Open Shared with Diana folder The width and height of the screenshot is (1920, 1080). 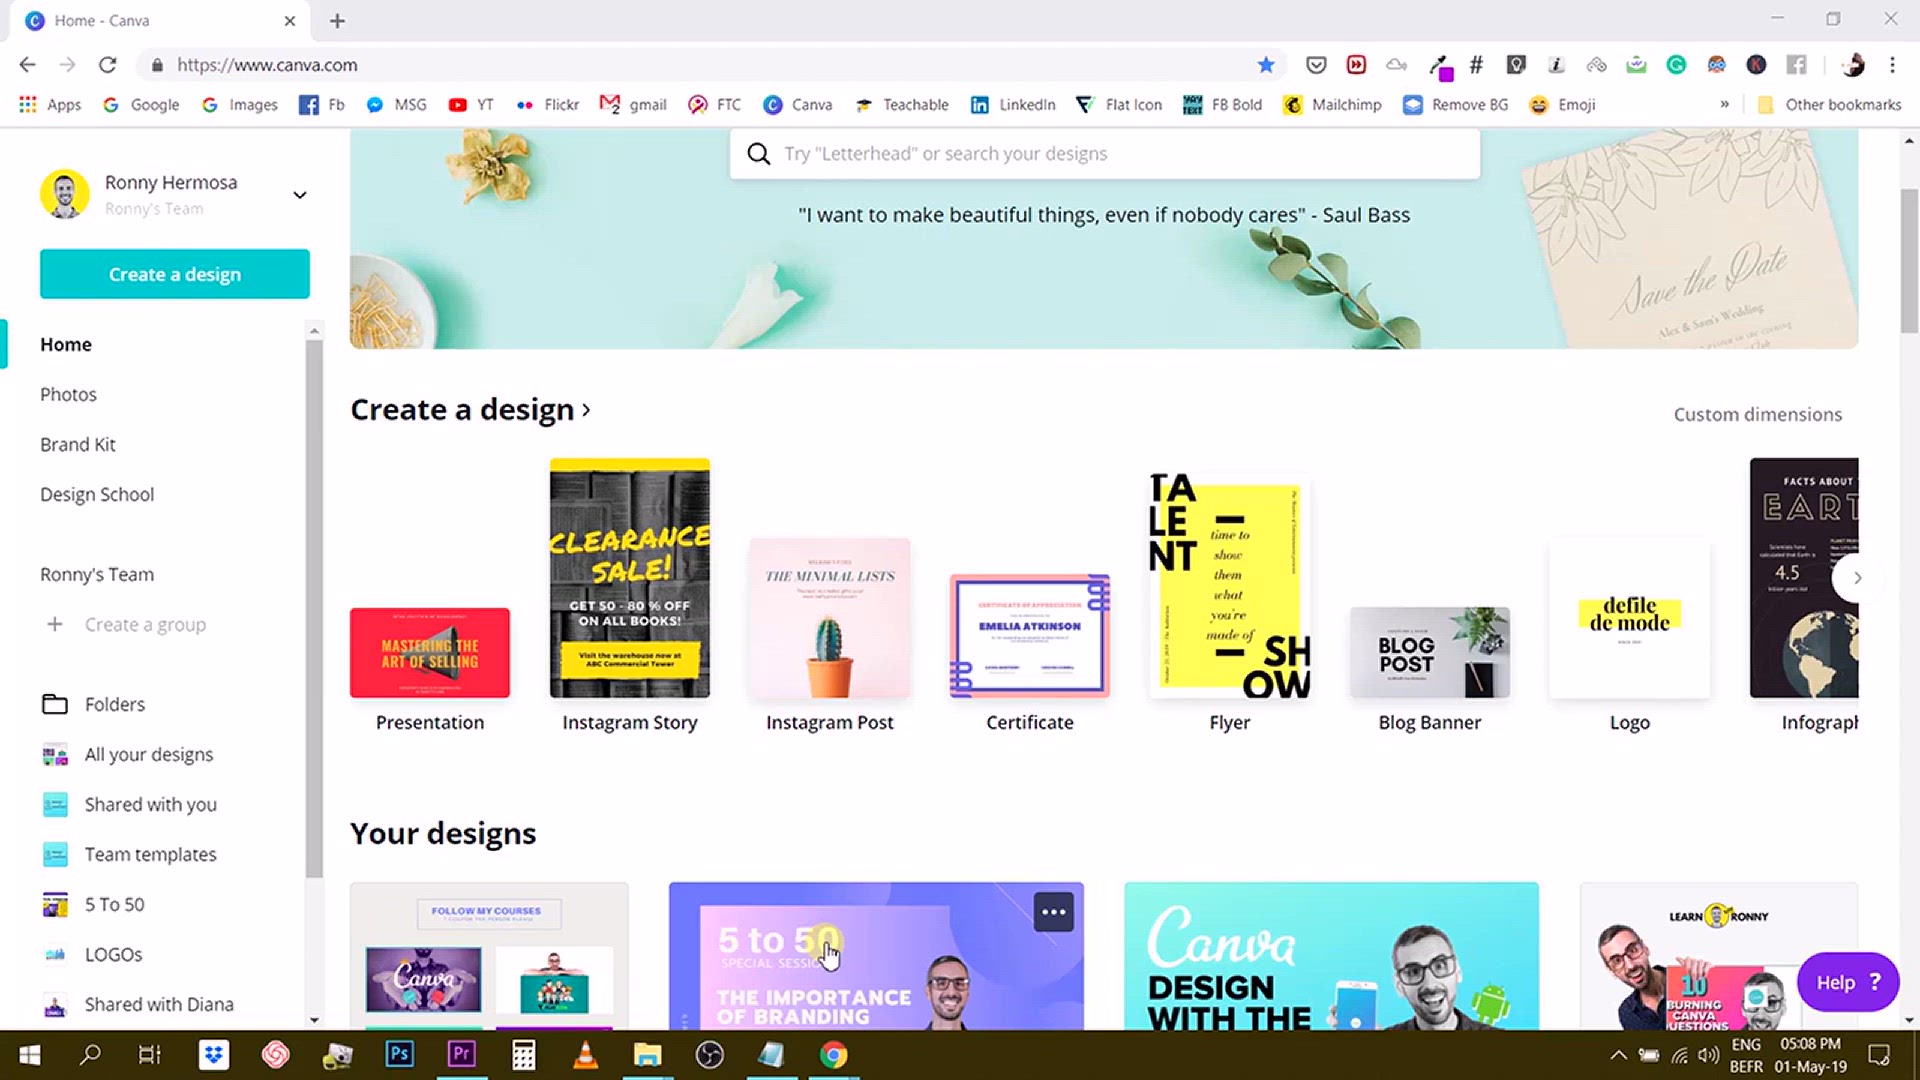[x=159, y=1004]
